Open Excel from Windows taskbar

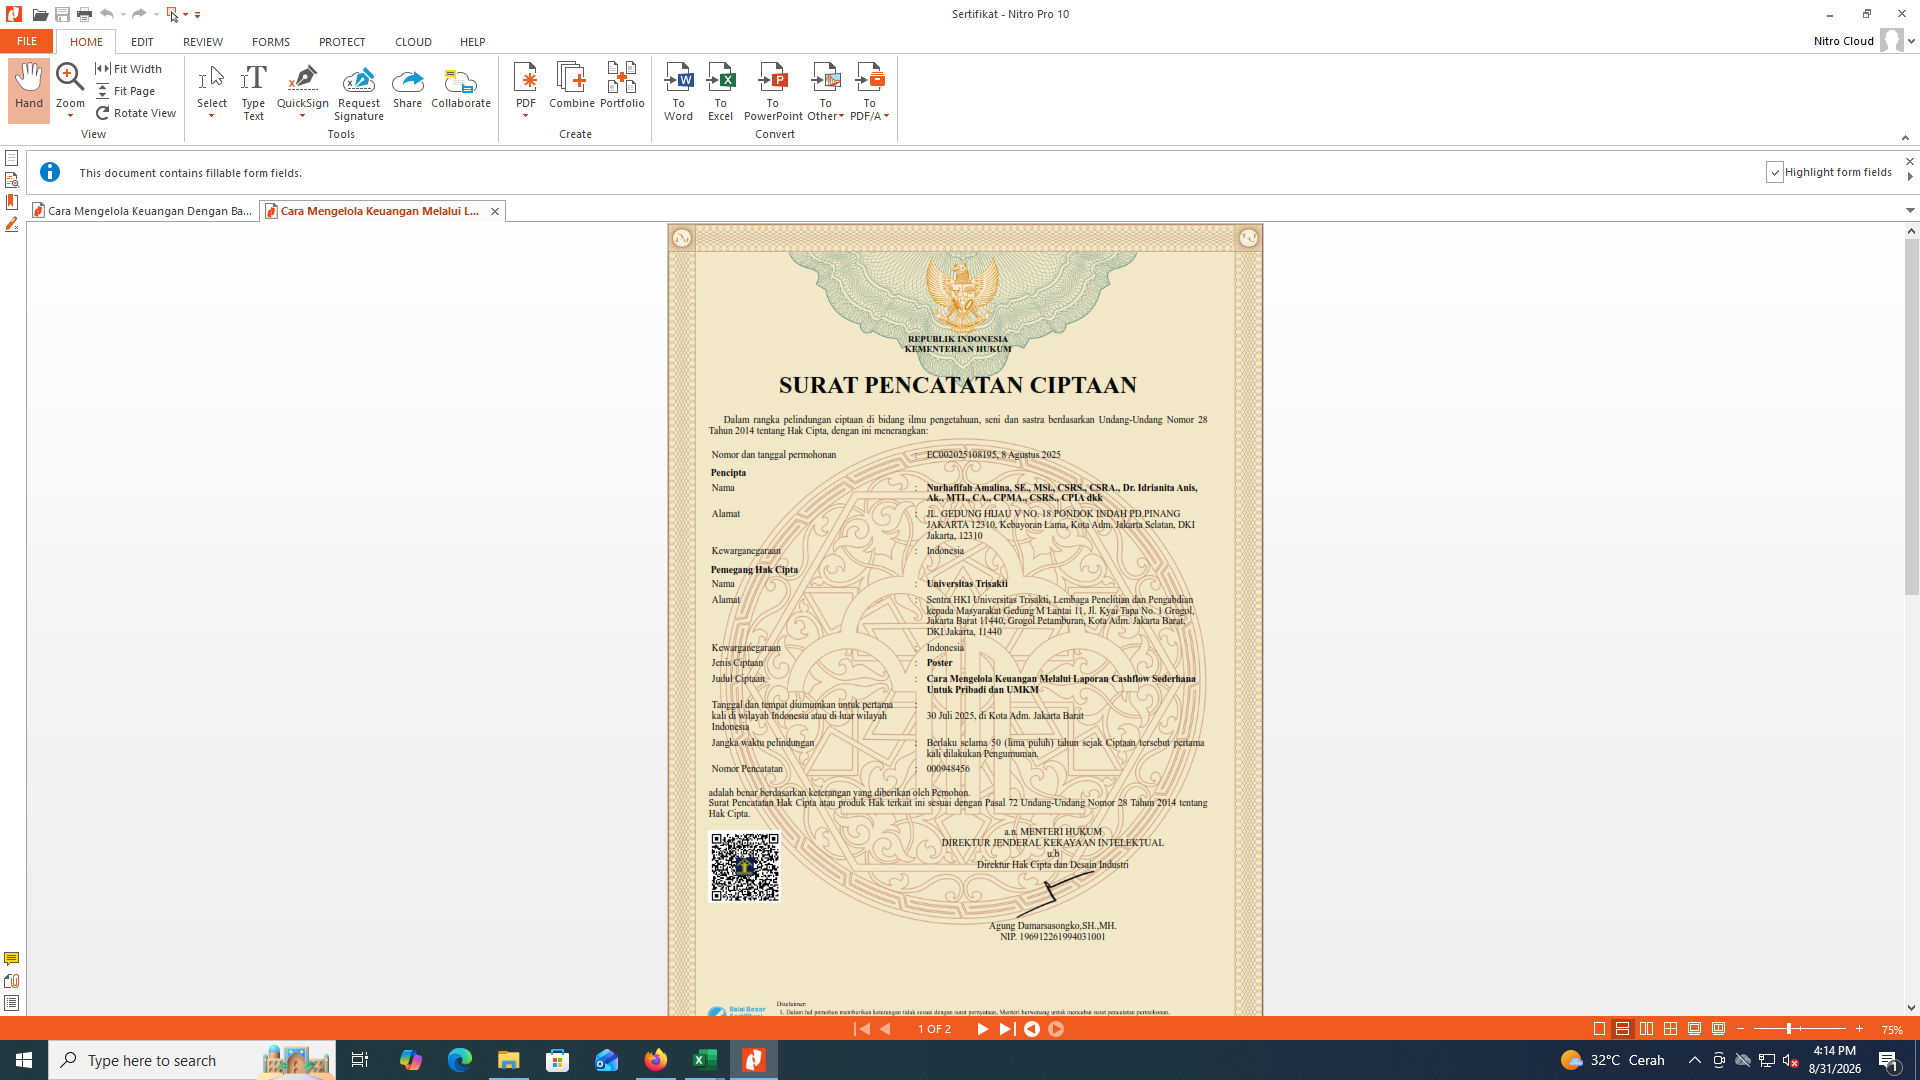click(x=705, y=1060)
